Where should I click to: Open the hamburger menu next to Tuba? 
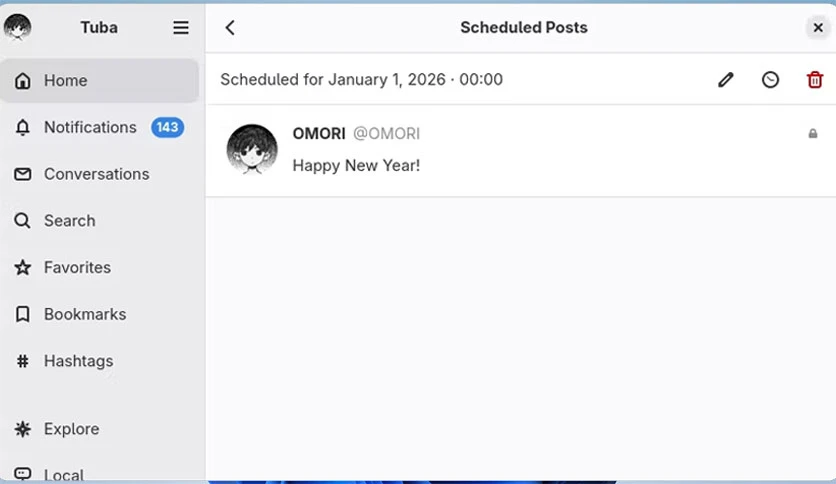[181, 28]
